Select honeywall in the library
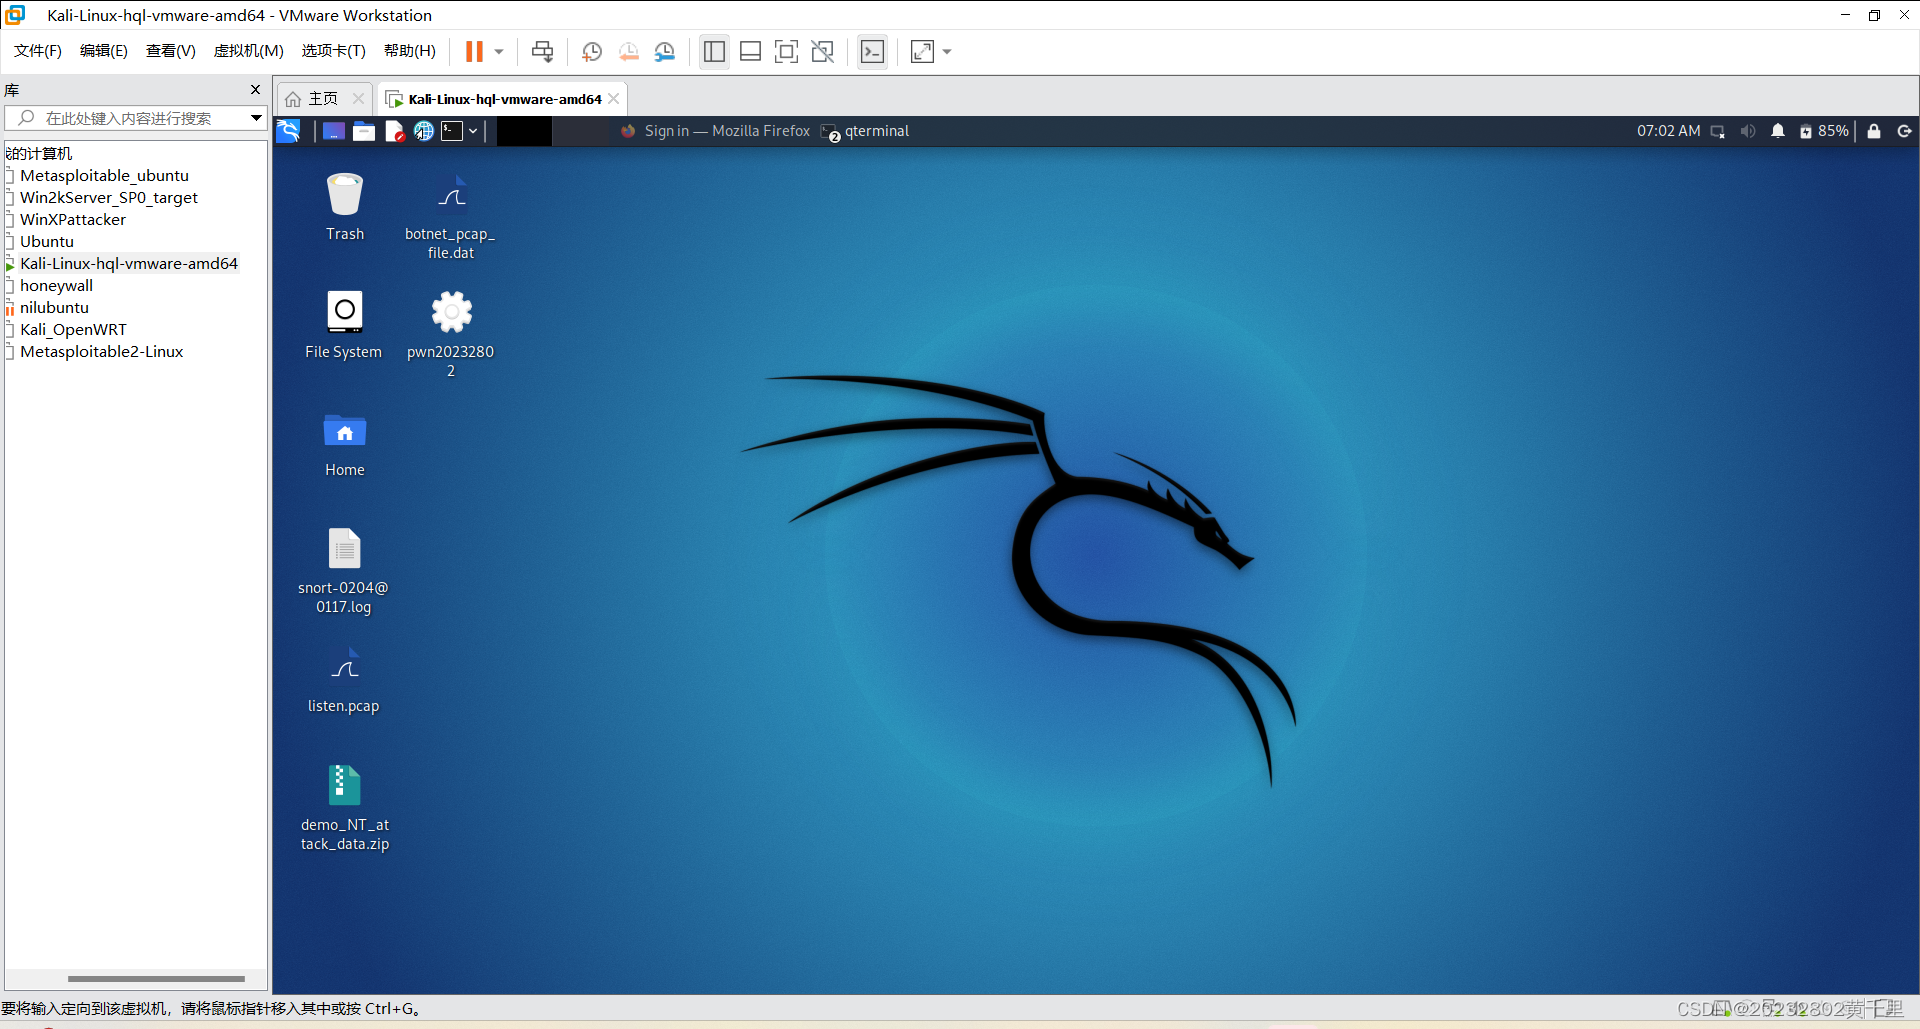The width and height of the screenshot is (1920, 1029). pyautogui.click(x=56, y=285)
